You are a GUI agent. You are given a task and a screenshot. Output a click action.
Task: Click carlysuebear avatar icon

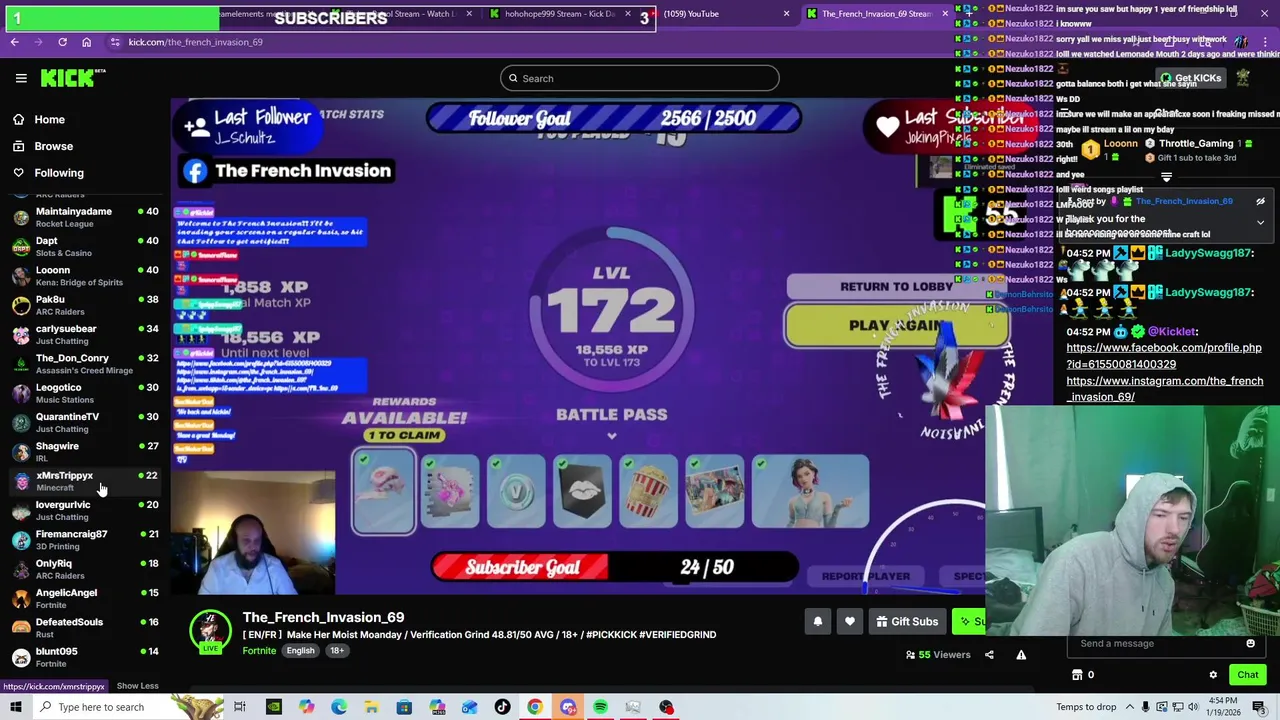tap(21, 334)
